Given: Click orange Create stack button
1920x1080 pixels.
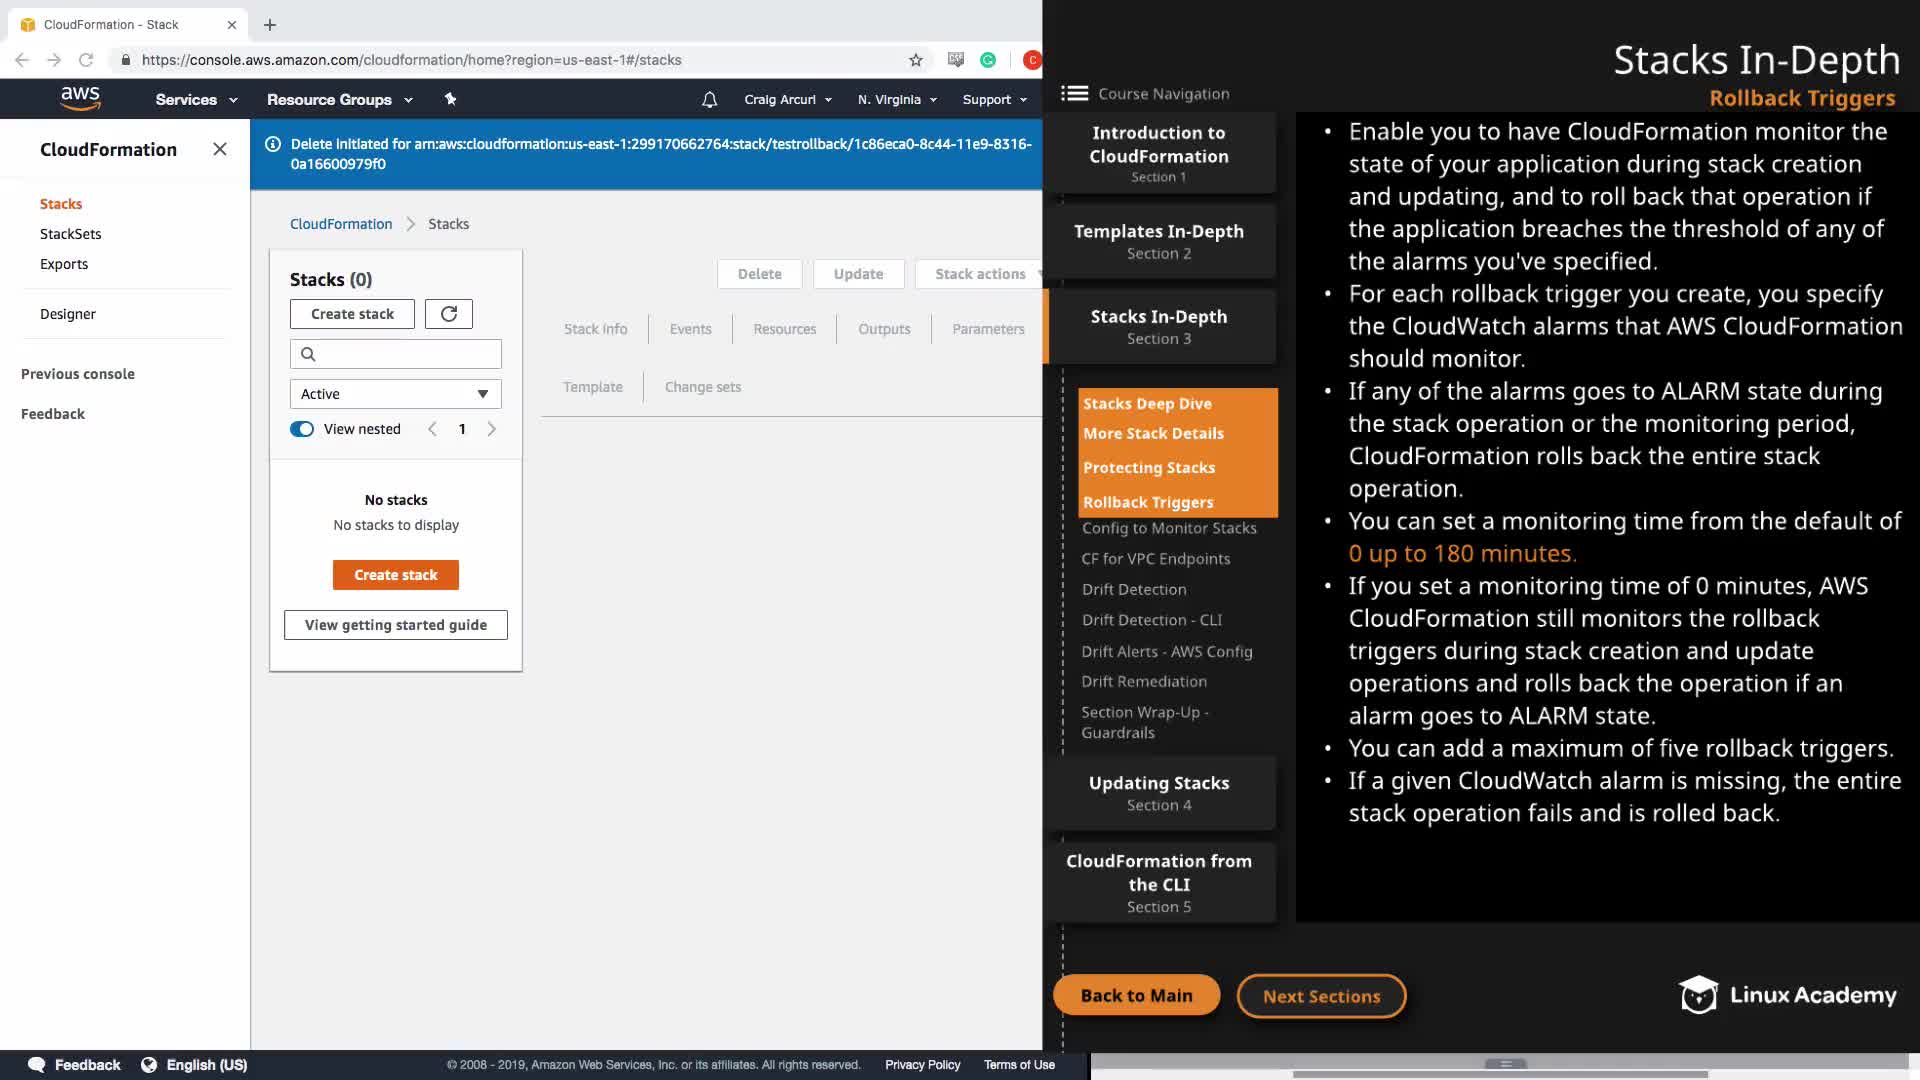Looking at the screenshot, I should 395,575.
